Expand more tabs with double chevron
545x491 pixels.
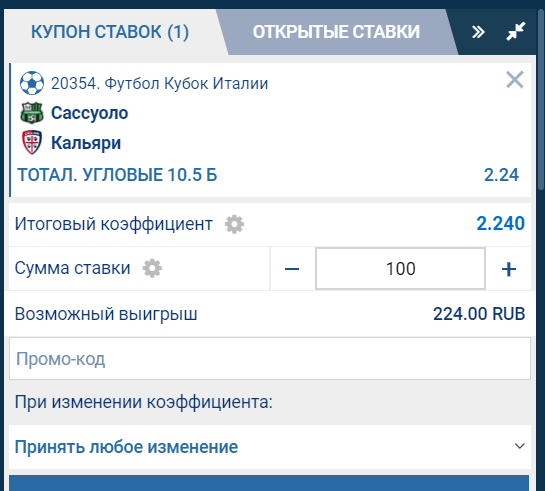point(478,32)
